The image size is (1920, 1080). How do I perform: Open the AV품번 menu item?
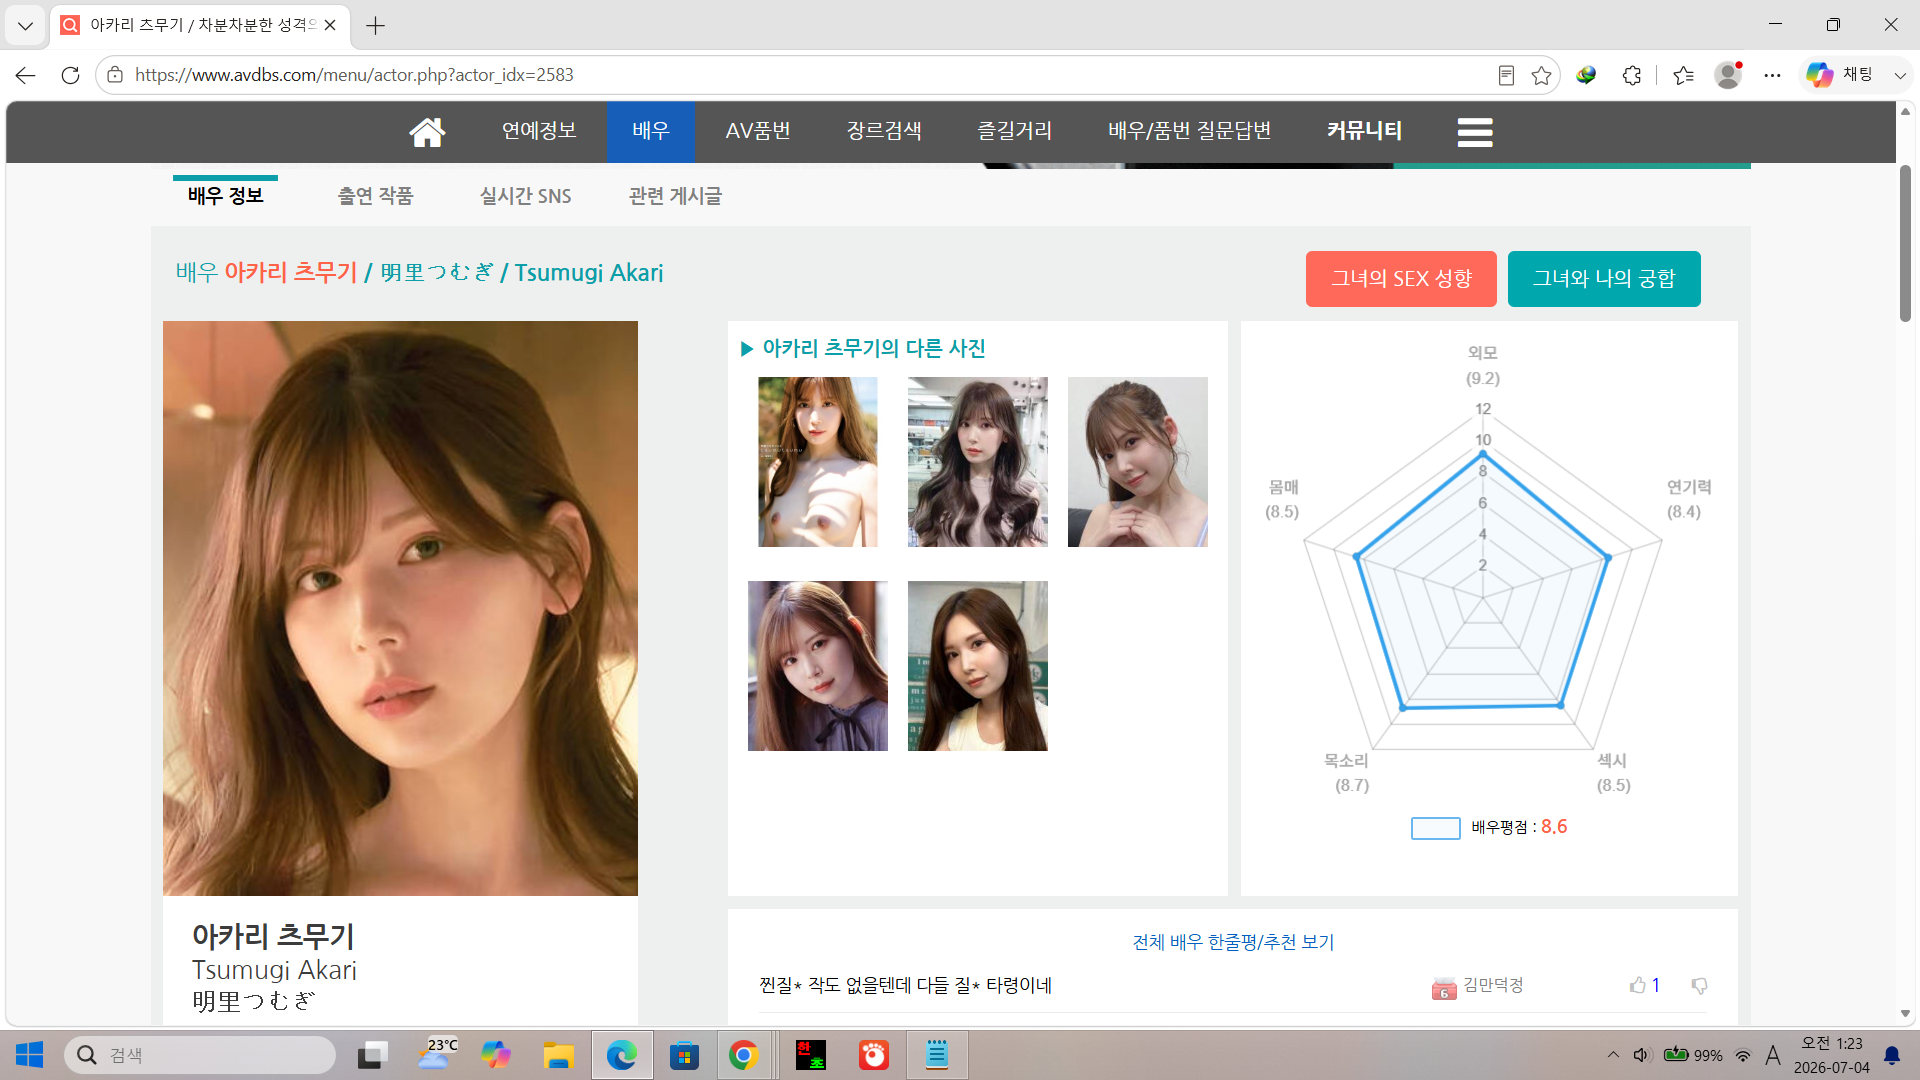(758, 131)
